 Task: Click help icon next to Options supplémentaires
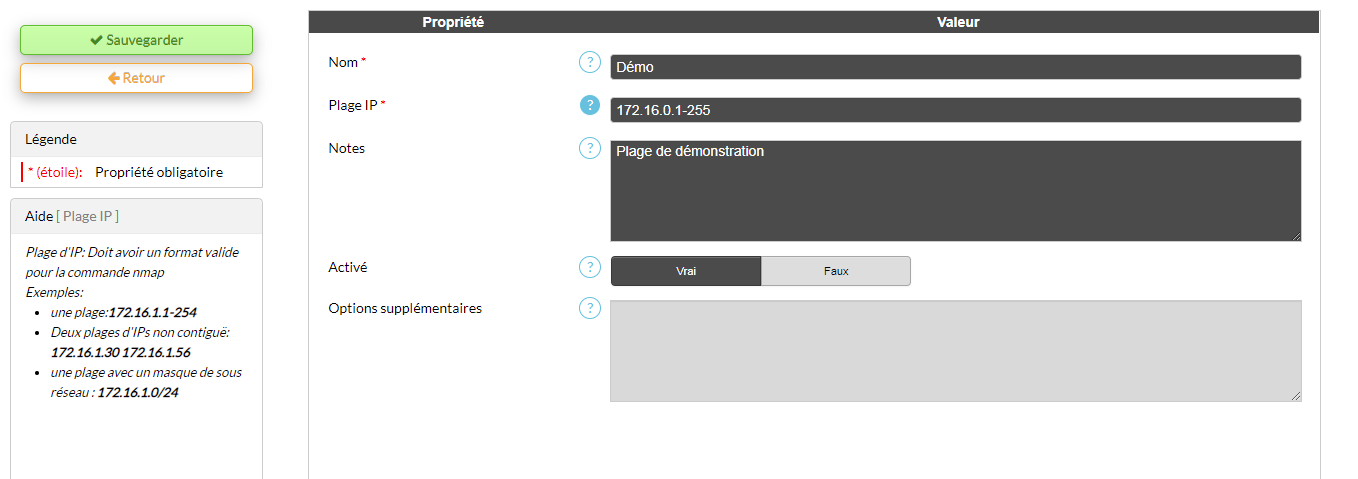[x=590, y=308]
